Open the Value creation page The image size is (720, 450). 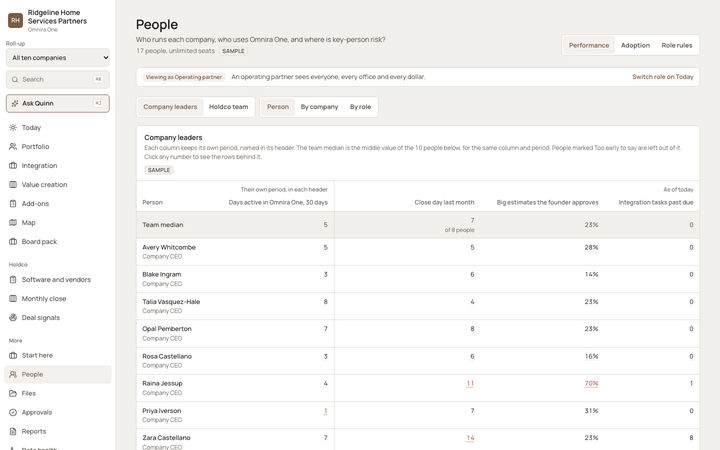[58, 185]
